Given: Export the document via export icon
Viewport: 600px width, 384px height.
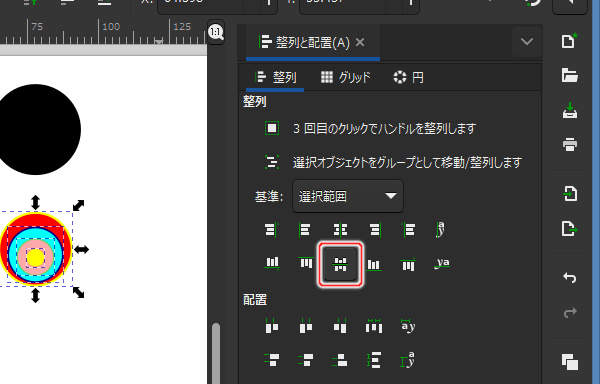Looking at the screenshot, I should tap(569, 229).
